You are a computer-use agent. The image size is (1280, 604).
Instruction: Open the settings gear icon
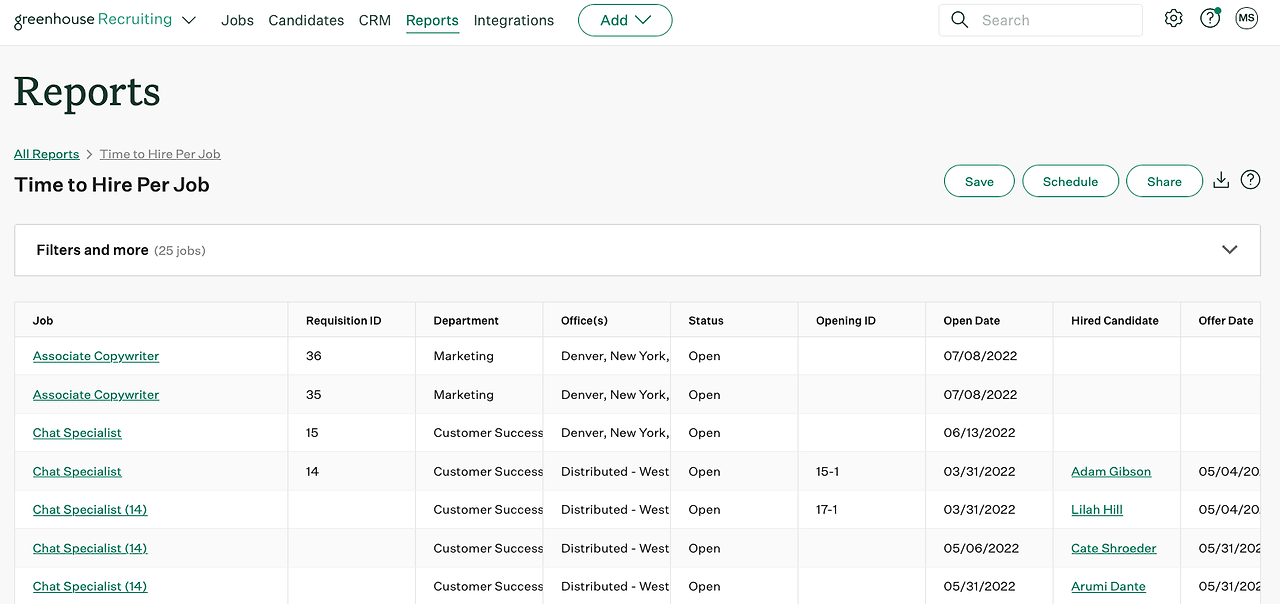tap(1173, 17)
